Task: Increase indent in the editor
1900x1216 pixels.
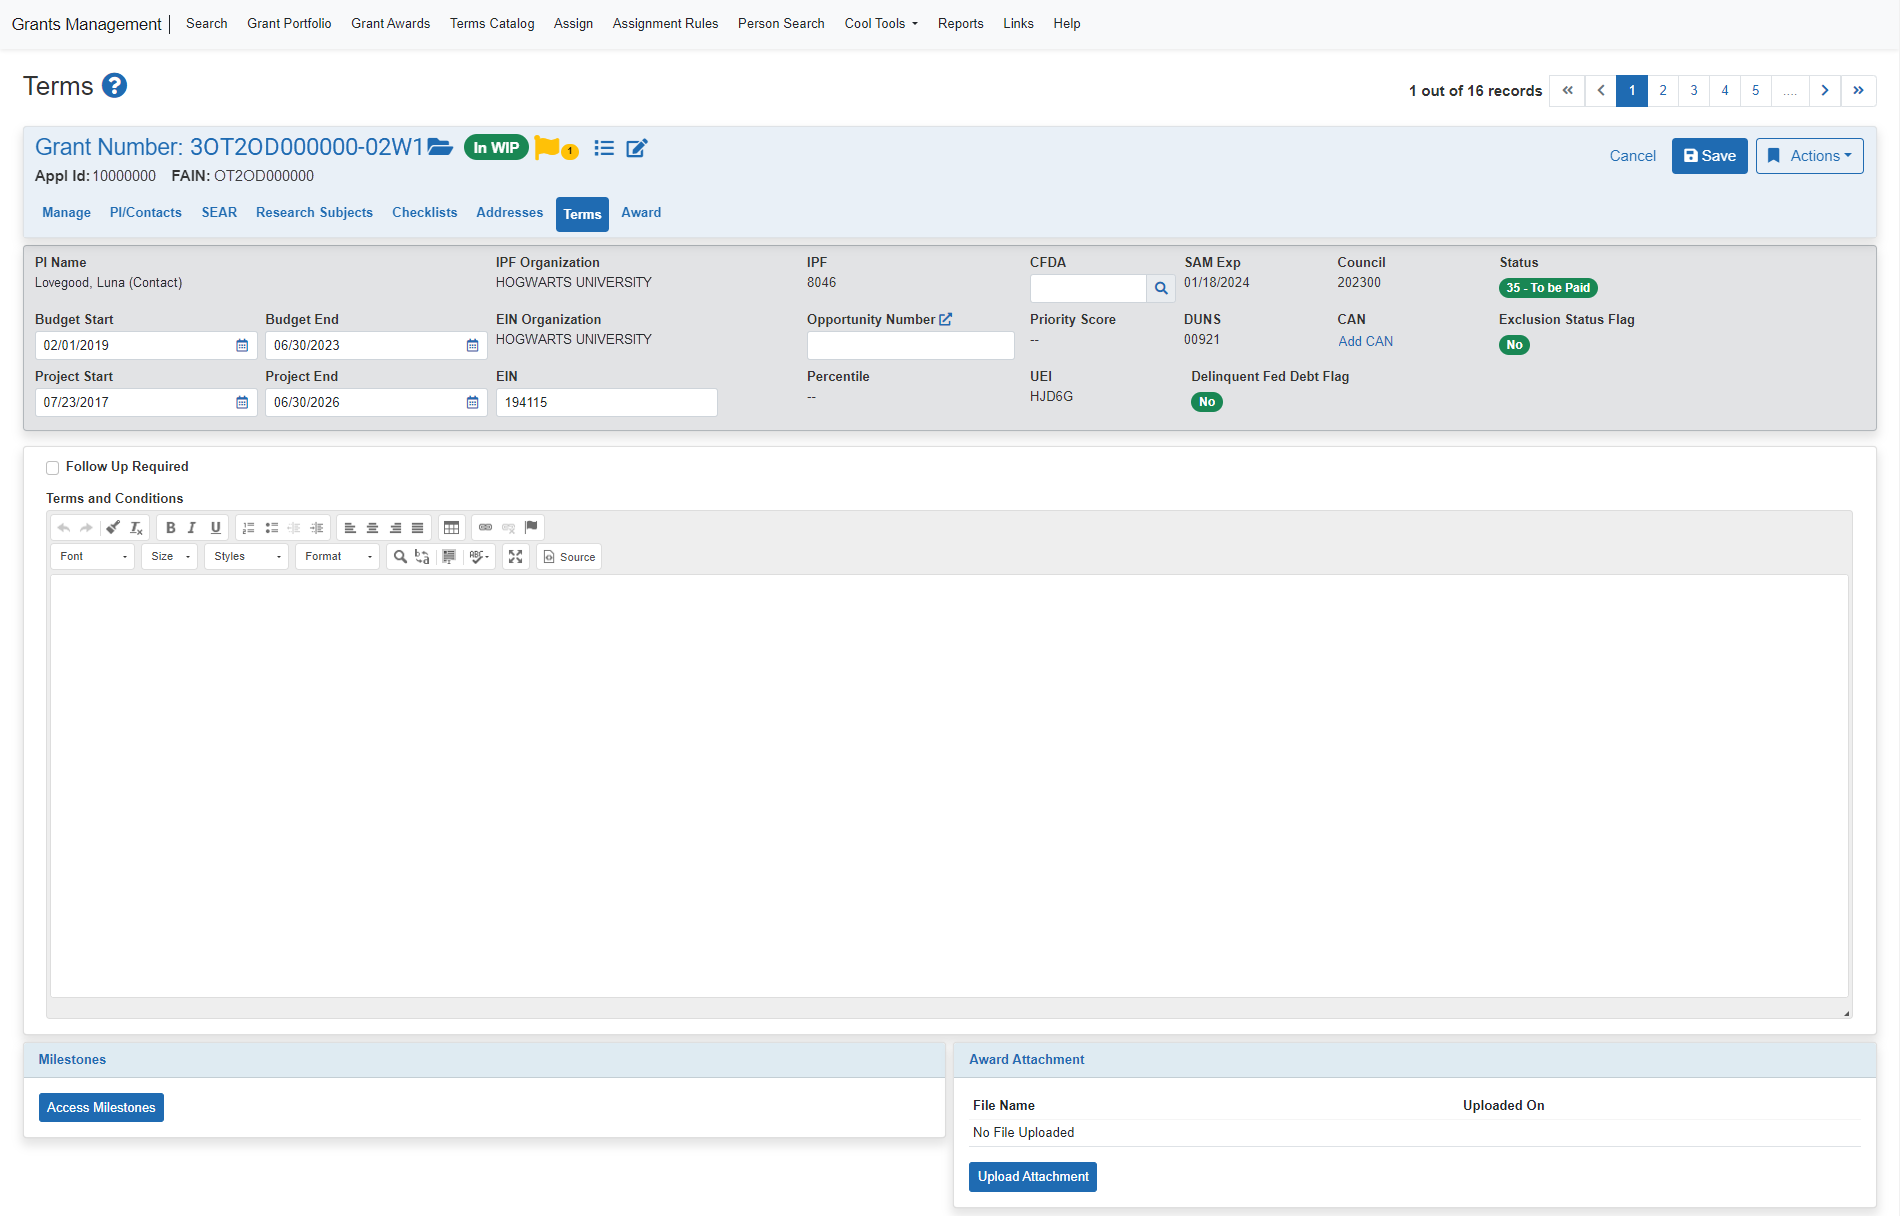Action: (317, 527)
